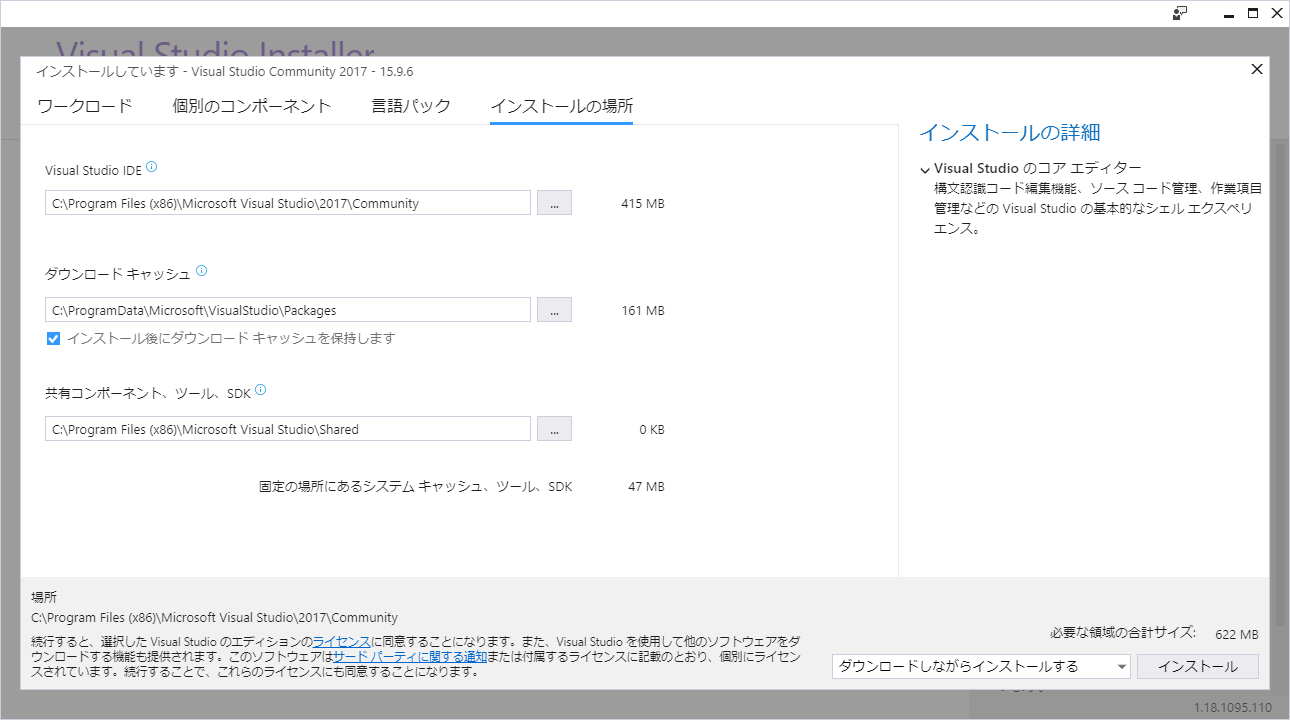Image resolution: width=1290 pixels, height=720 pixels.
Task: Edit the Shared components path field
Action: pos(288,429)
